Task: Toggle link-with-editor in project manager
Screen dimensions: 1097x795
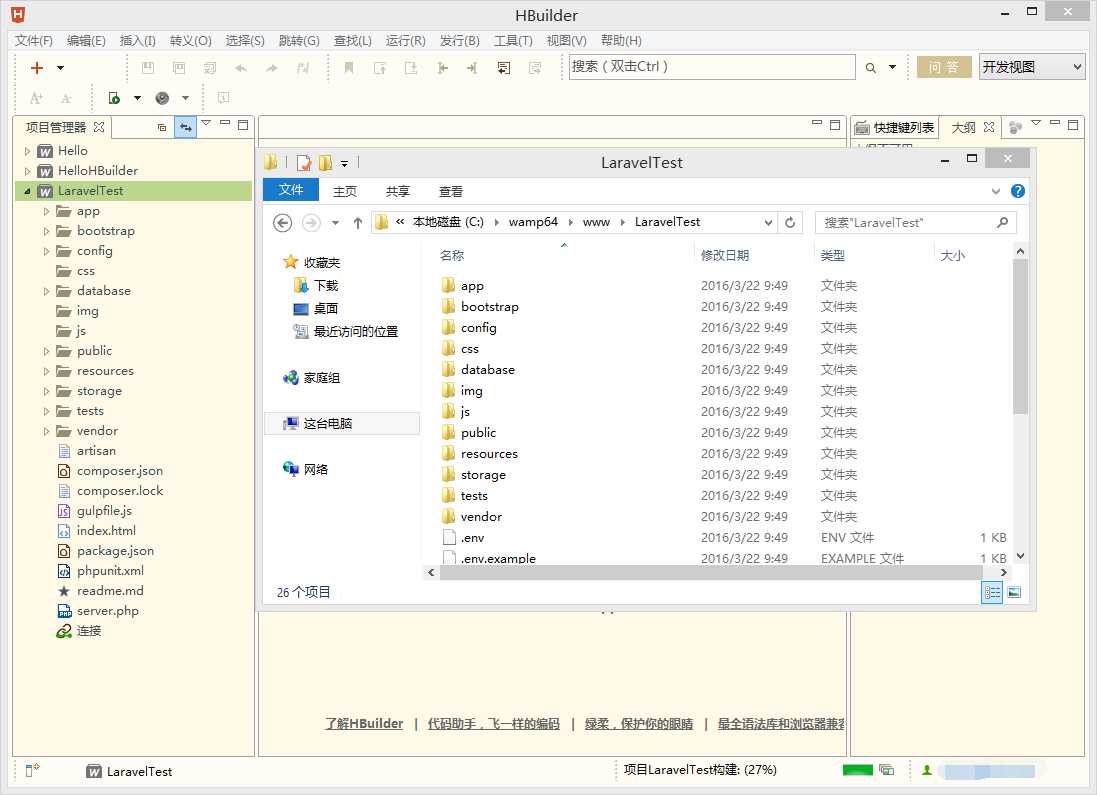Action: point(185,127)
